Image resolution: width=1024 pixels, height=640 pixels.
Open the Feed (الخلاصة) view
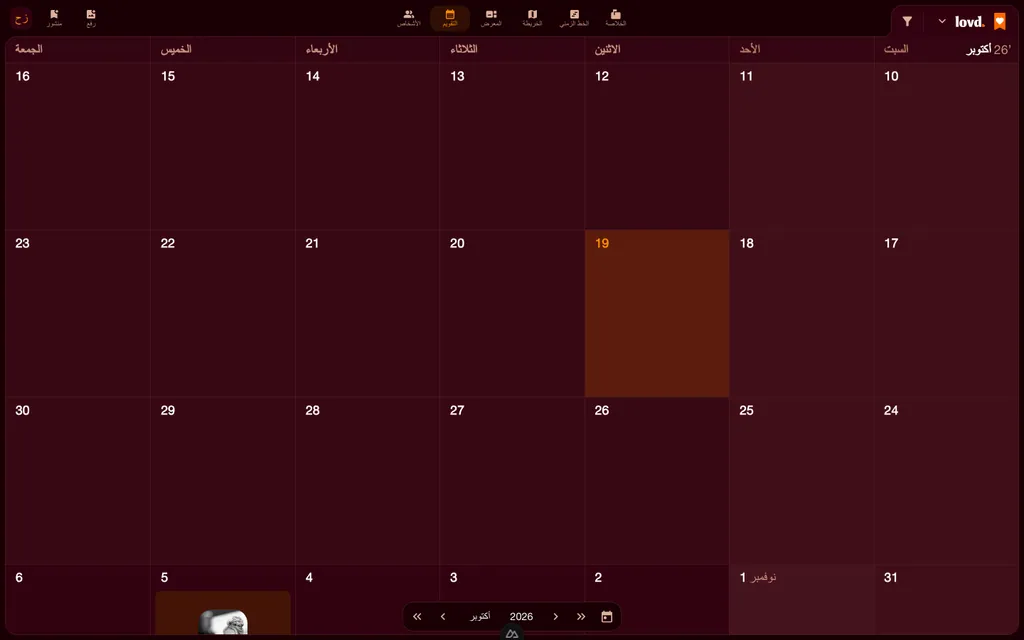(x=615, y=18)
